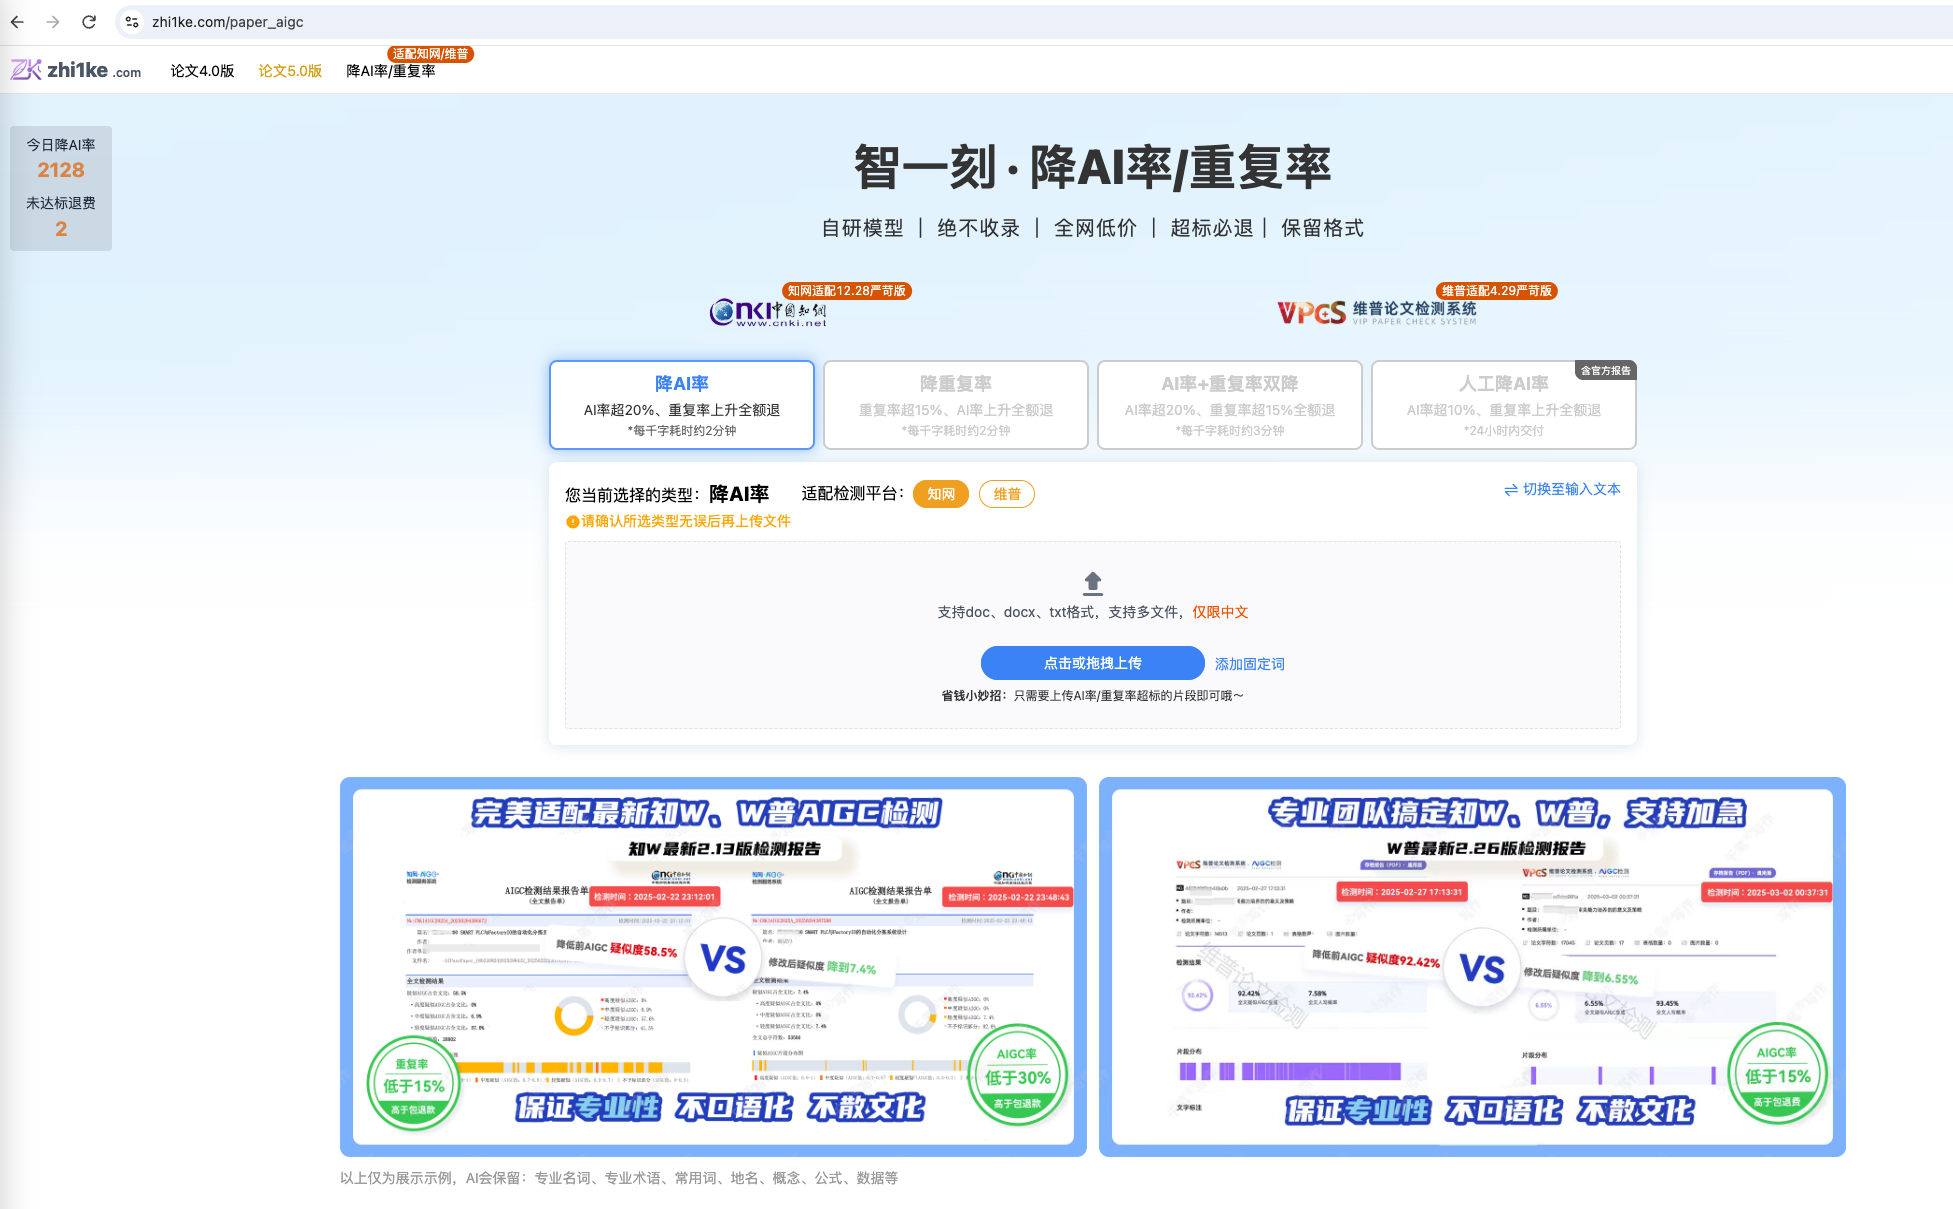The height and width of the screenshot is (1209, 1953).
Task: Click 维普适配4.29严苛版 badge
Action: point(1497,291)
